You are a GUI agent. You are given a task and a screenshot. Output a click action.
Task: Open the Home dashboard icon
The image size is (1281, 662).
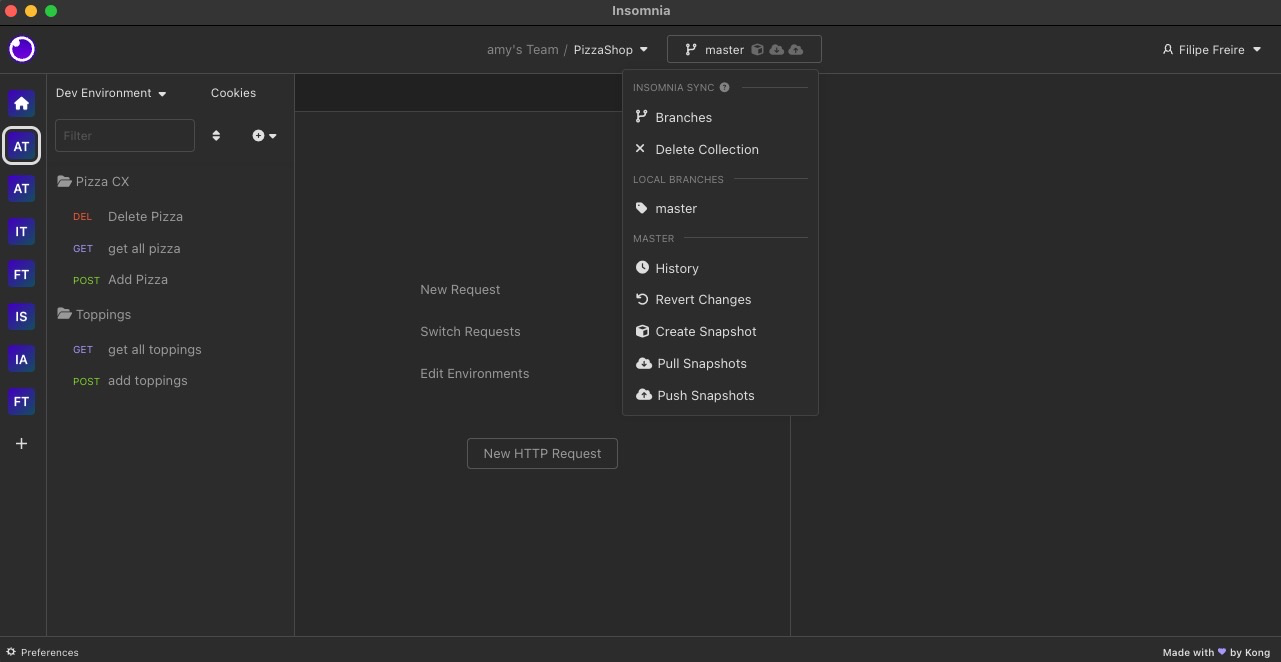(21, 103)
